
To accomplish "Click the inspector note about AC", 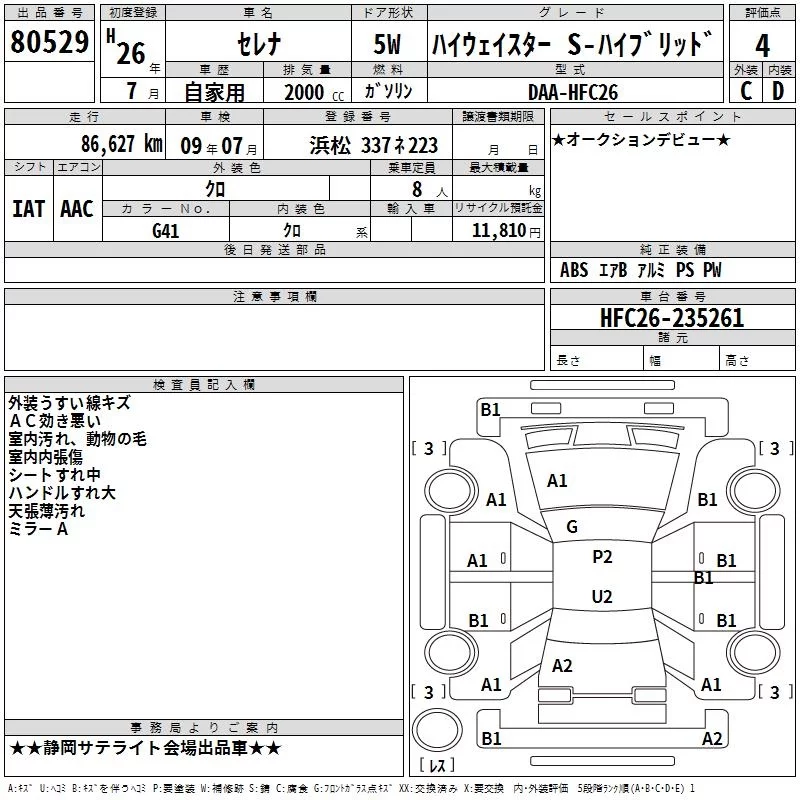I will coord(55,421).
